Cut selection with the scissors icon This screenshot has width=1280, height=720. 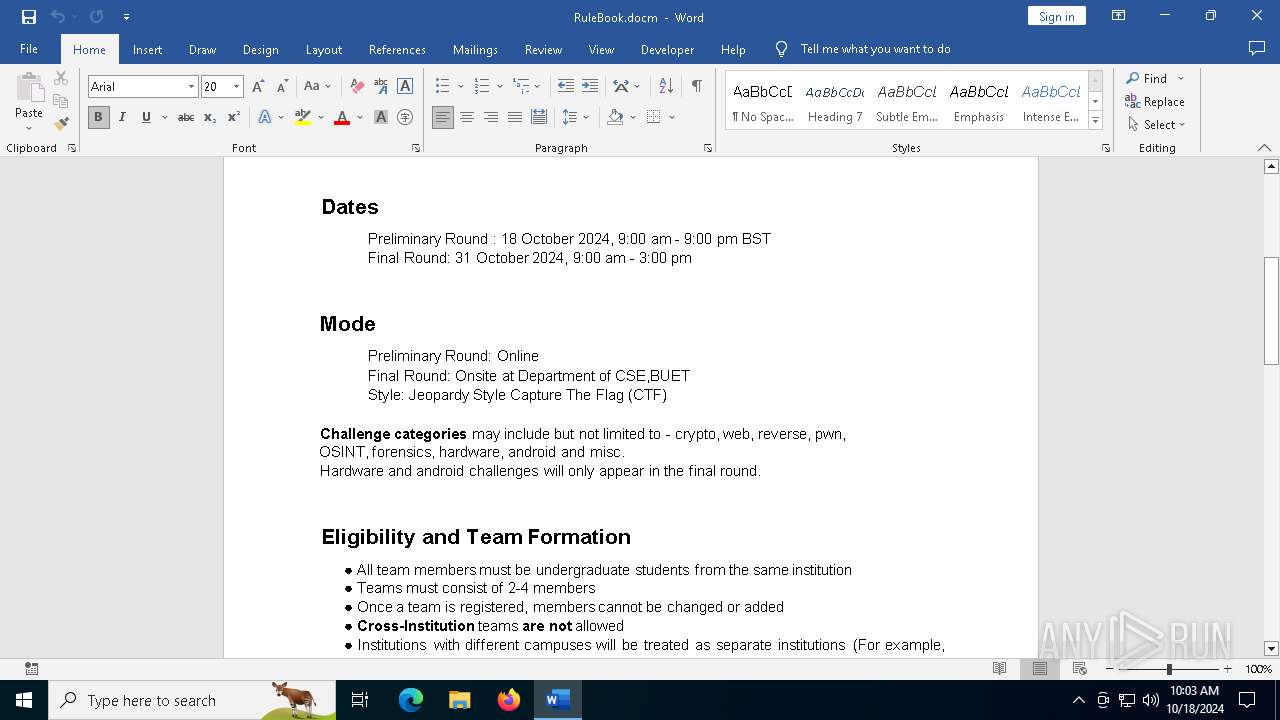[x=61, y=78]
